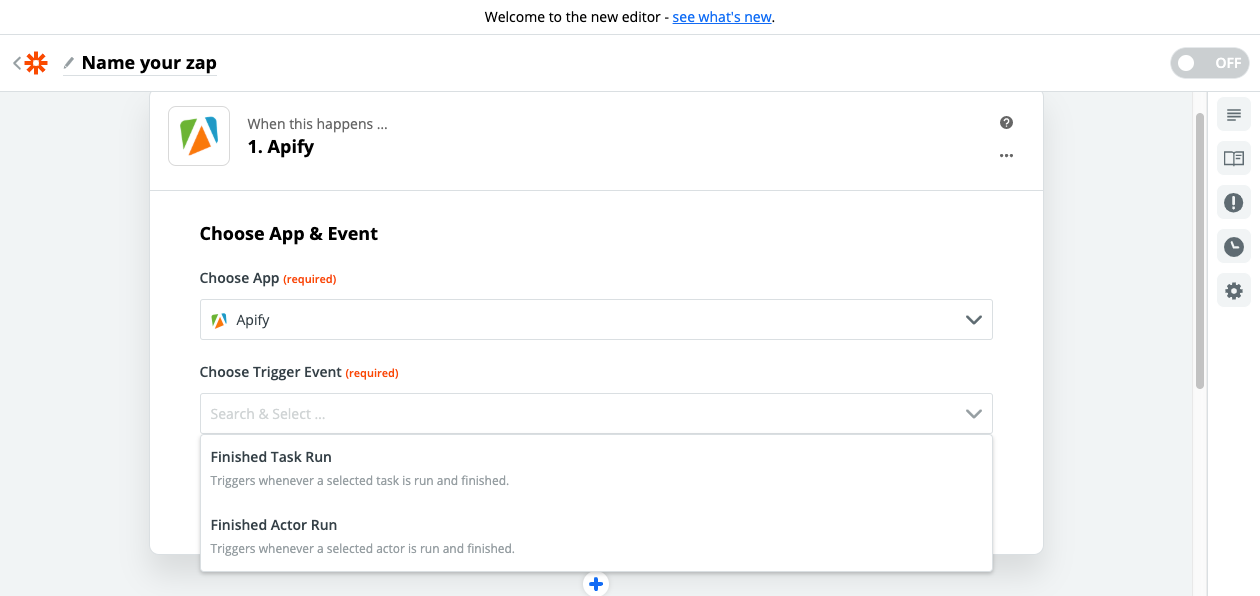Click the '1. Apify' step heading
The height and width of the screenshot is (596, 1260).
coord(281,147)
